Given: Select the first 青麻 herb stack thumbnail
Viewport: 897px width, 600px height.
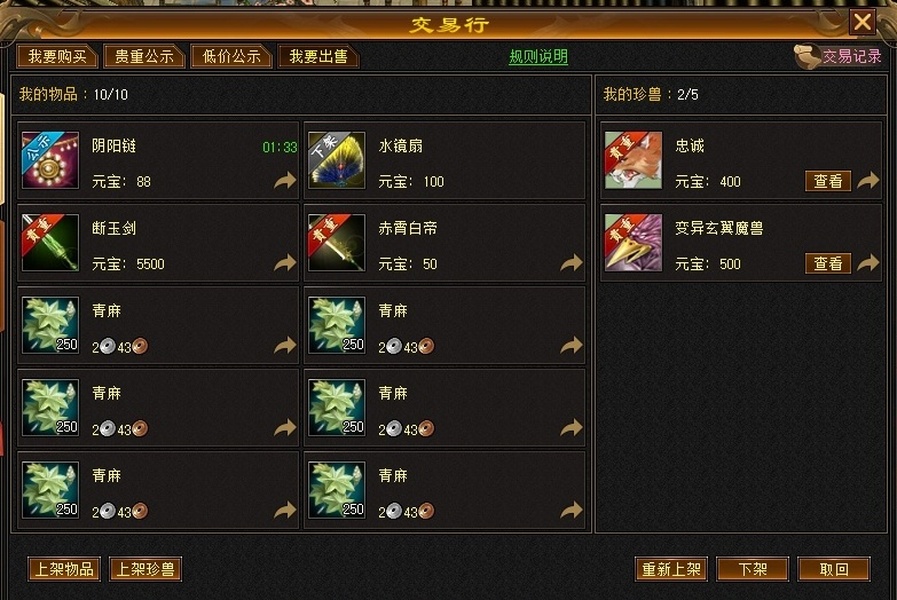Looking at the screenshot, I should pos(50,325).
